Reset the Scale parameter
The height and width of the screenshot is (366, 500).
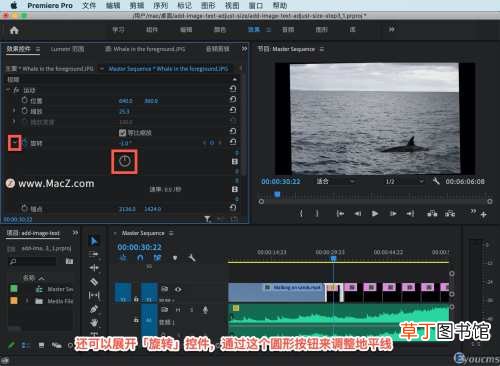(233, 110)
